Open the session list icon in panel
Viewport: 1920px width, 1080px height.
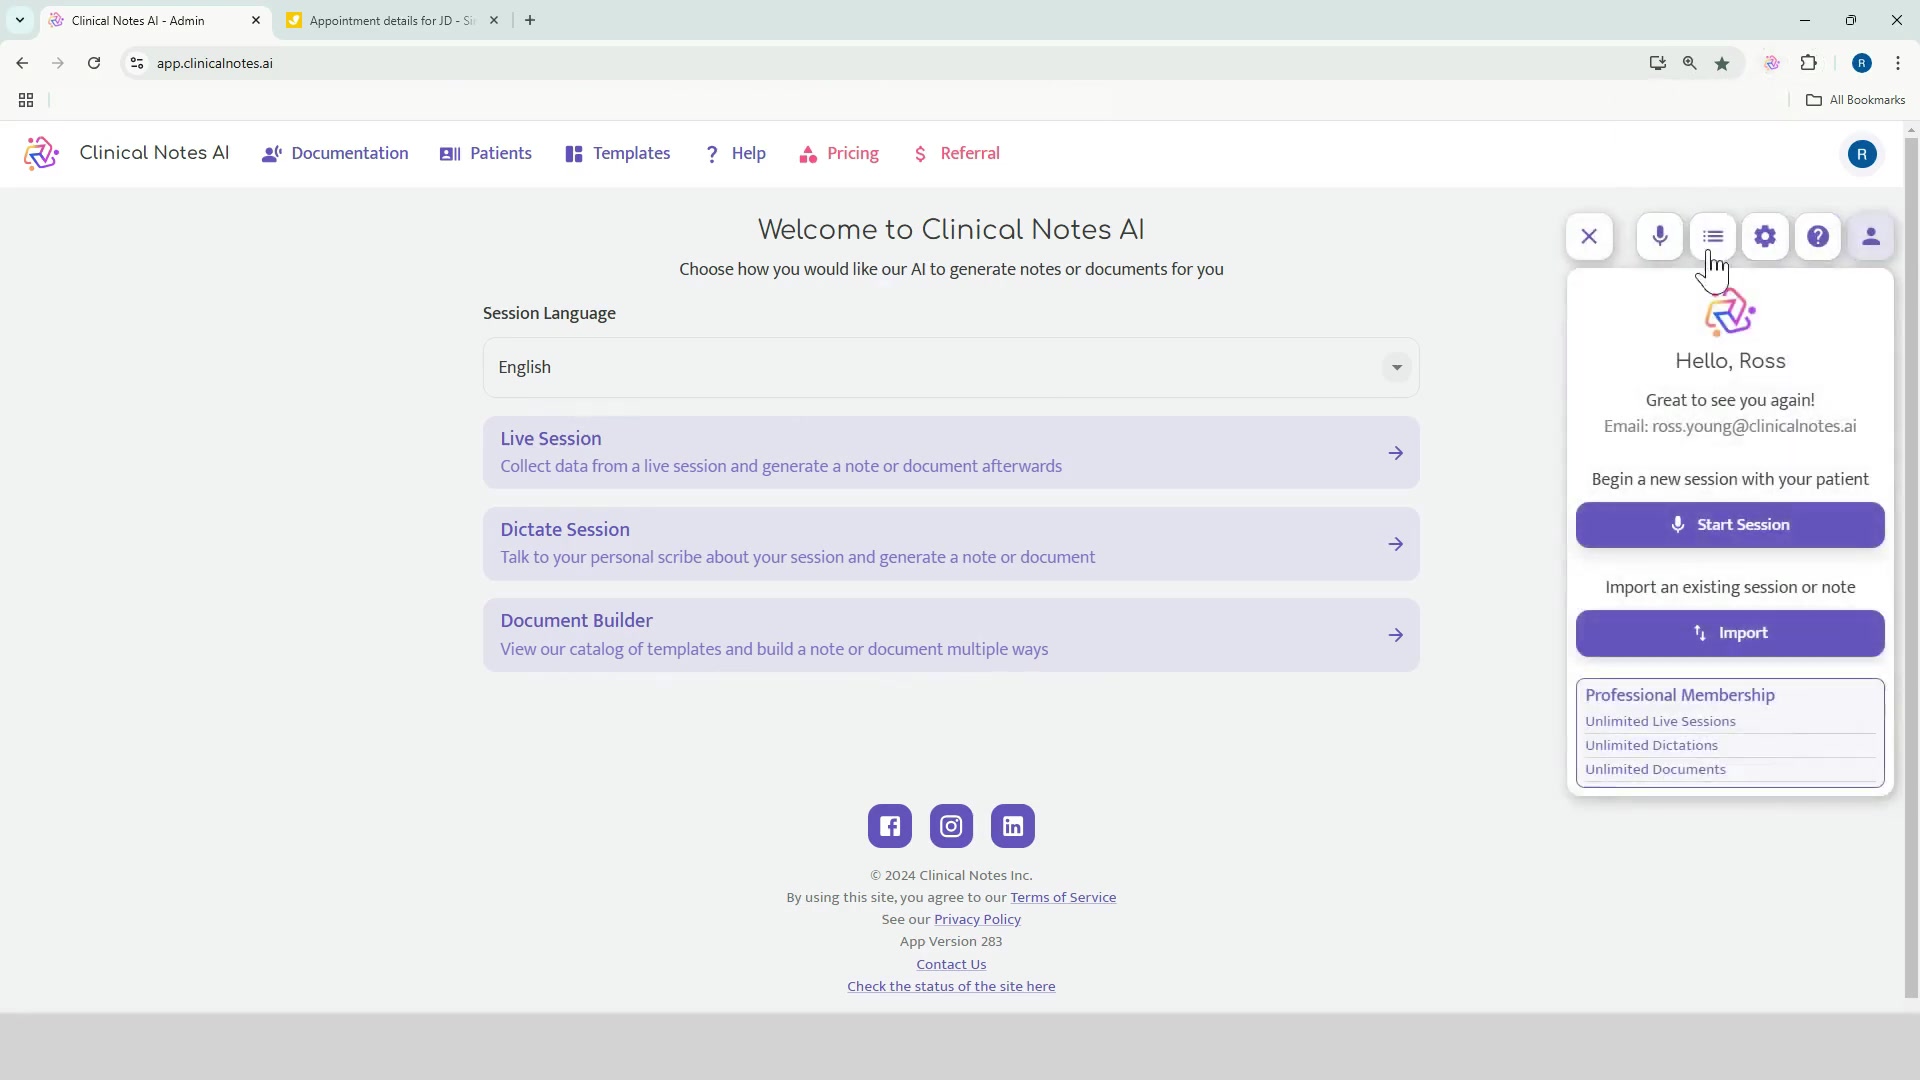click(1713, 237)
